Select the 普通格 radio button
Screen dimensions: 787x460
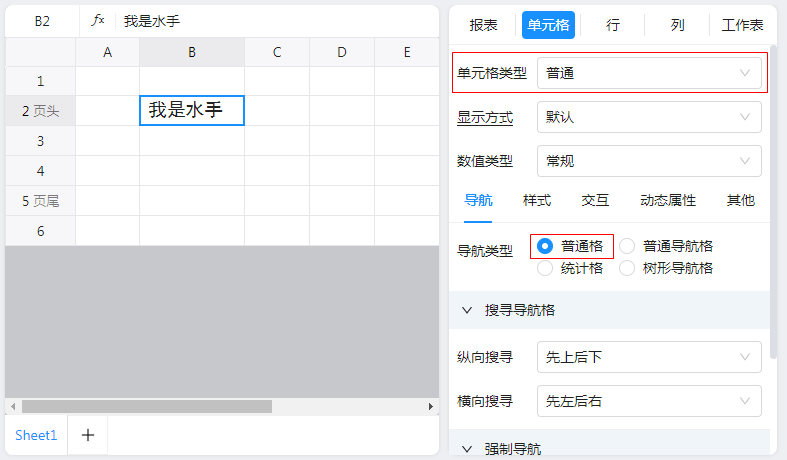tap(545, 246)
